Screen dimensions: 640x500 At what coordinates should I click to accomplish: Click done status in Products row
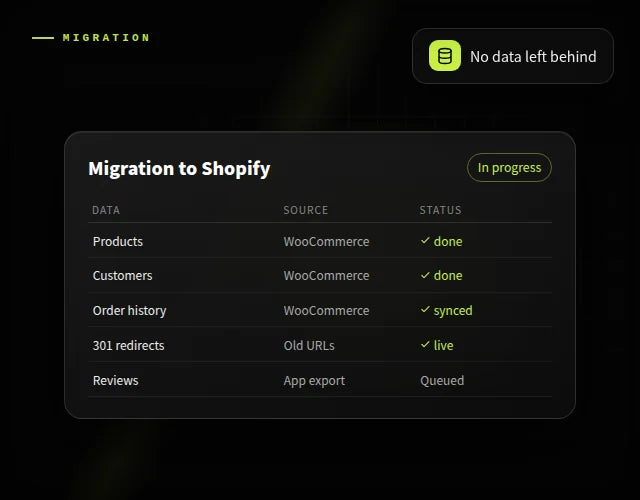tap(448, 242)
